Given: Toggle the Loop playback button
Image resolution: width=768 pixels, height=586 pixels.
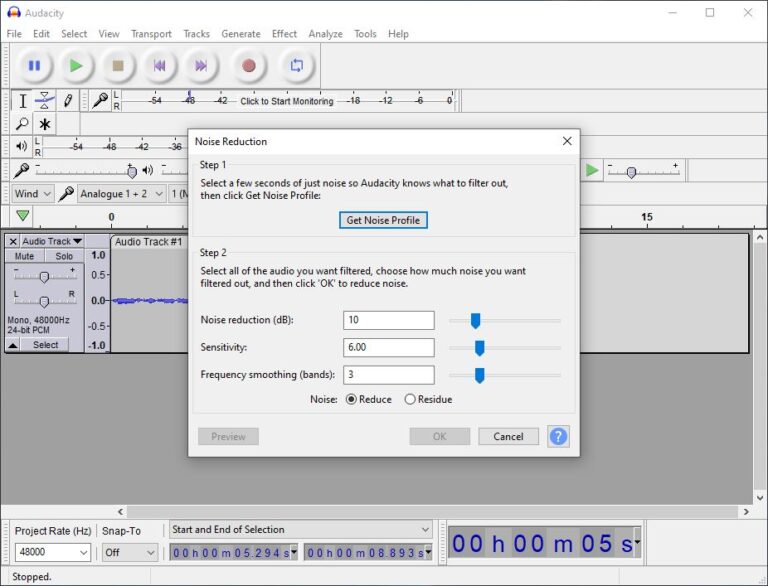Looking at the screenshot, I should point(297,65).
